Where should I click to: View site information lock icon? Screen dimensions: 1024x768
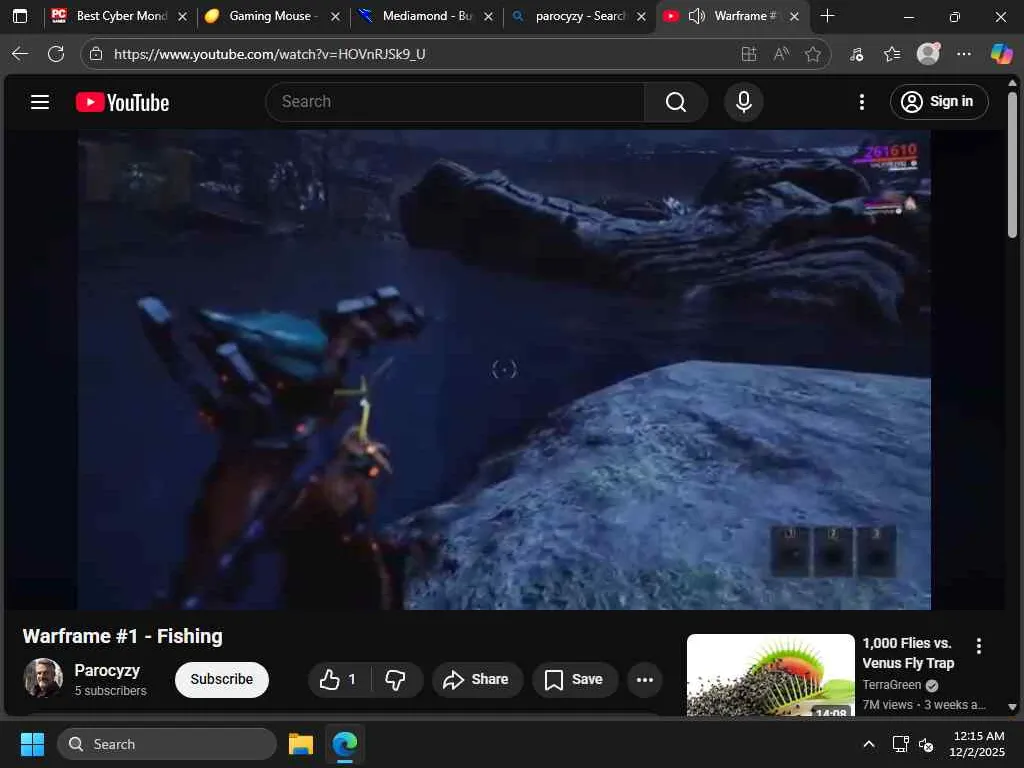point(96,54)
